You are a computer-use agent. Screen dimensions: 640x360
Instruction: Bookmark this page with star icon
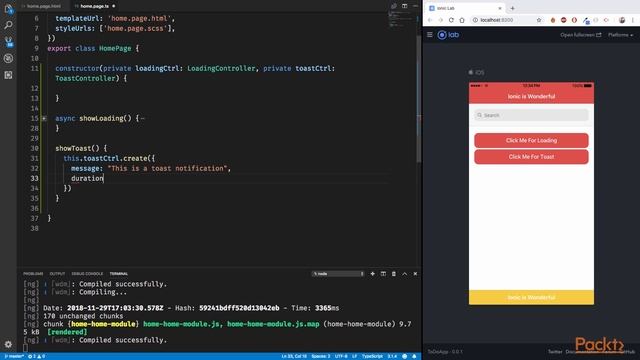tap(539, 20)
